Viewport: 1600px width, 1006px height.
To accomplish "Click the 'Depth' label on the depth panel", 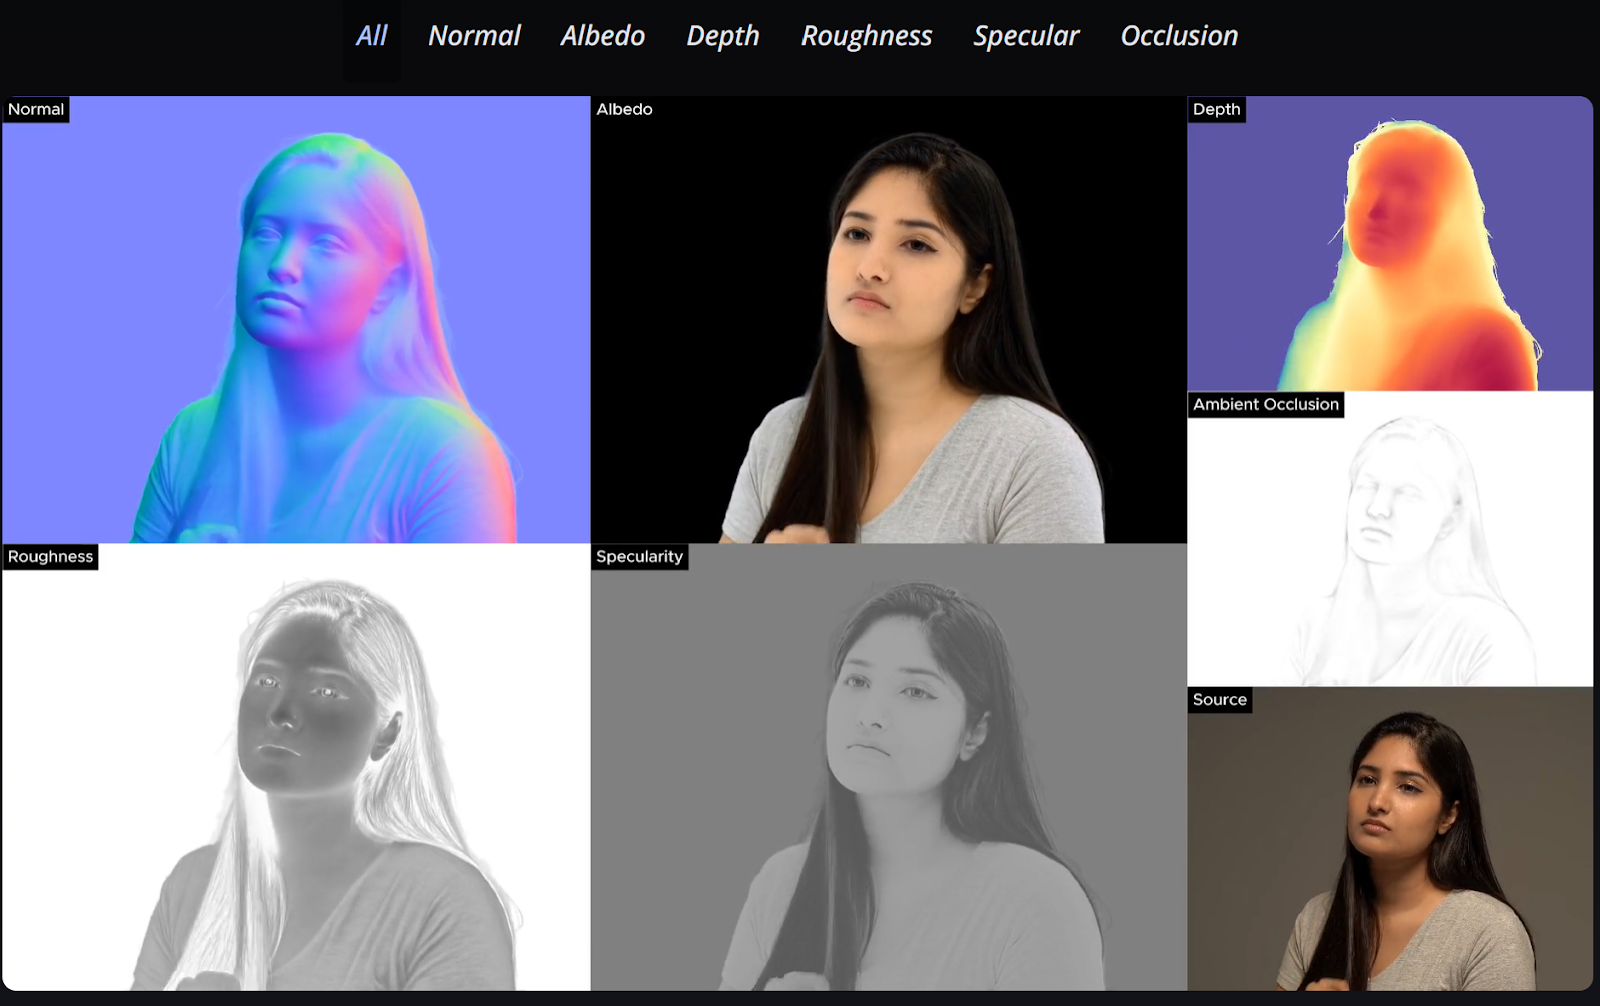I will pyautogui.click(x=1216, y=109).
